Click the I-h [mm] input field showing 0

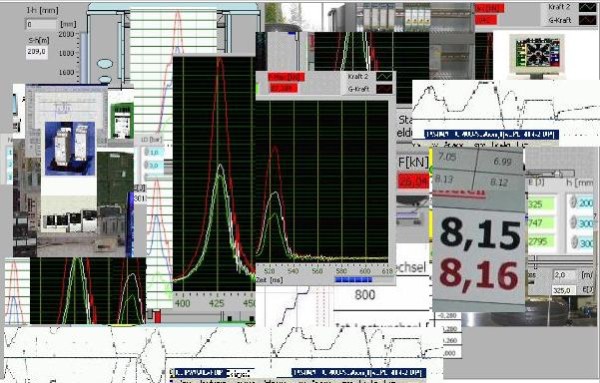coord(41,24)
